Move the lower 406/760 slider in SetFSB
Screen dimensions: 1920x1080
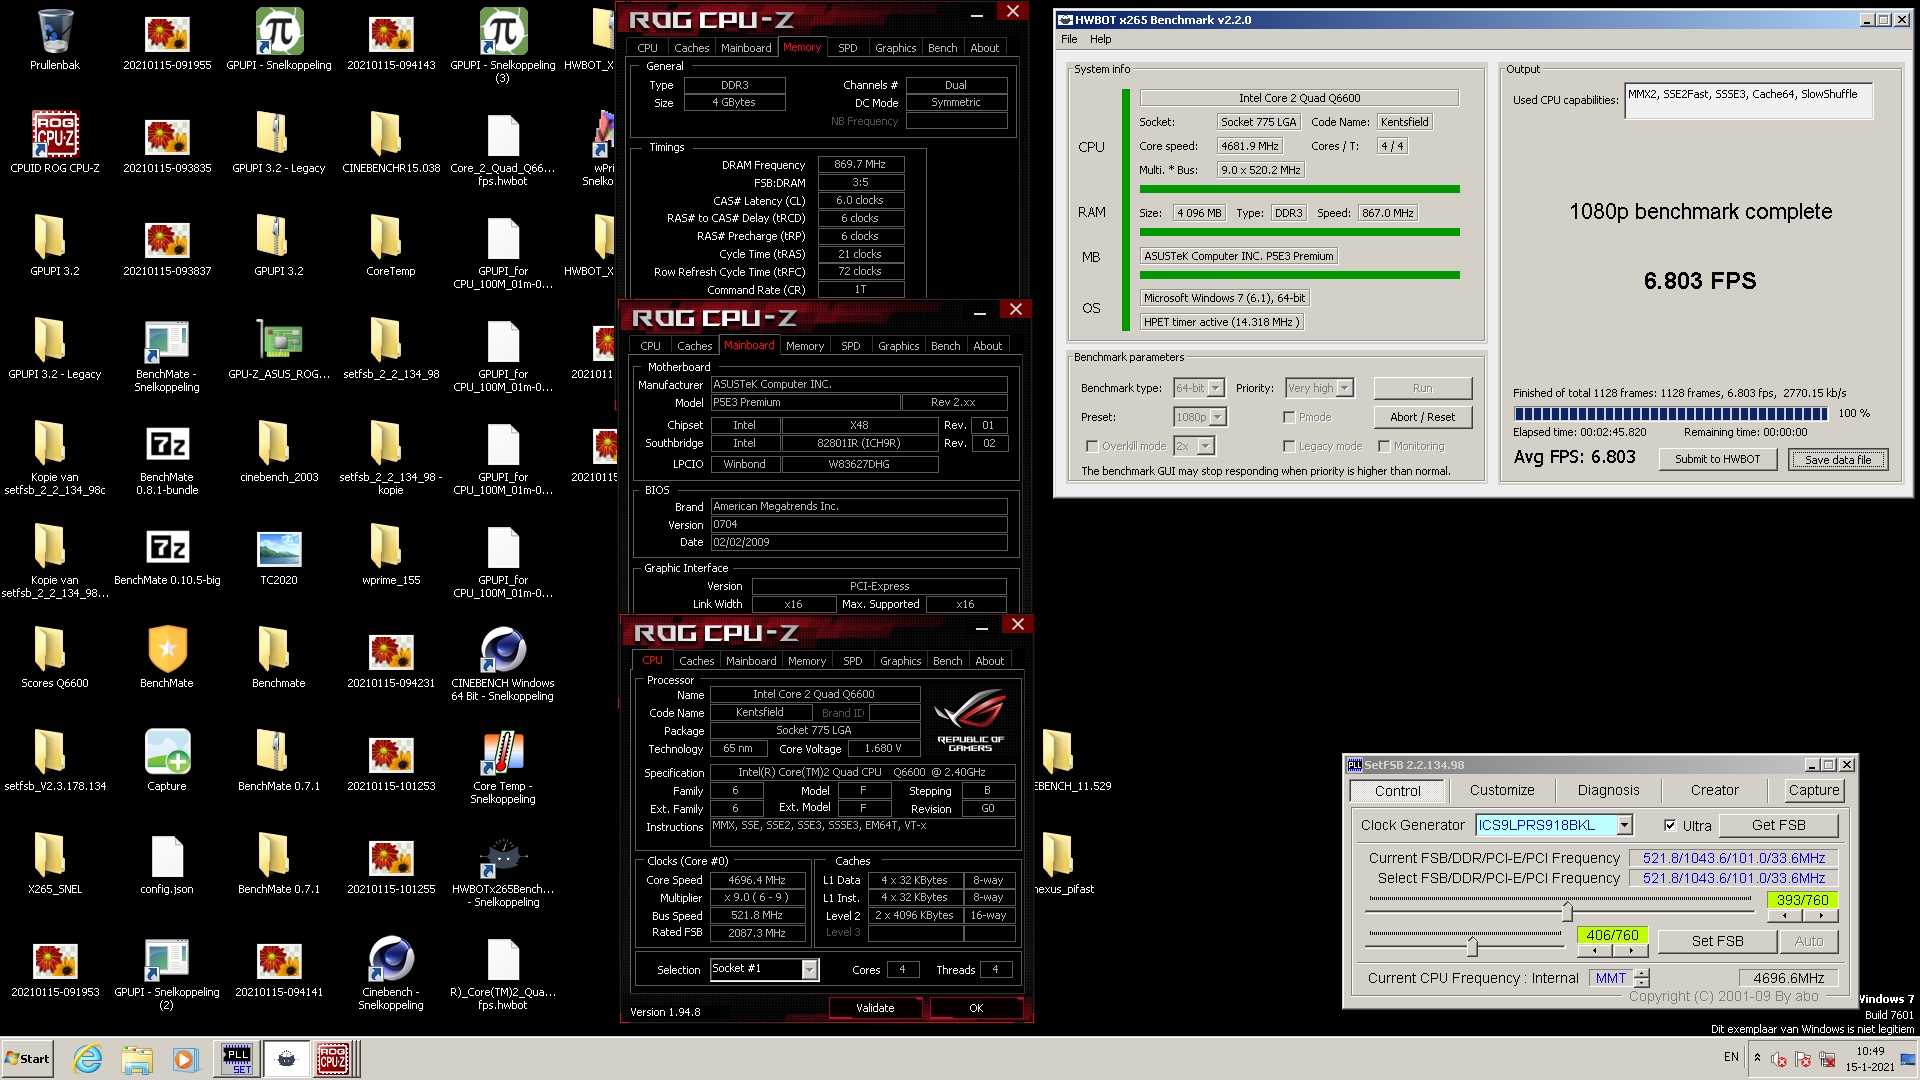pos(1472,945)
